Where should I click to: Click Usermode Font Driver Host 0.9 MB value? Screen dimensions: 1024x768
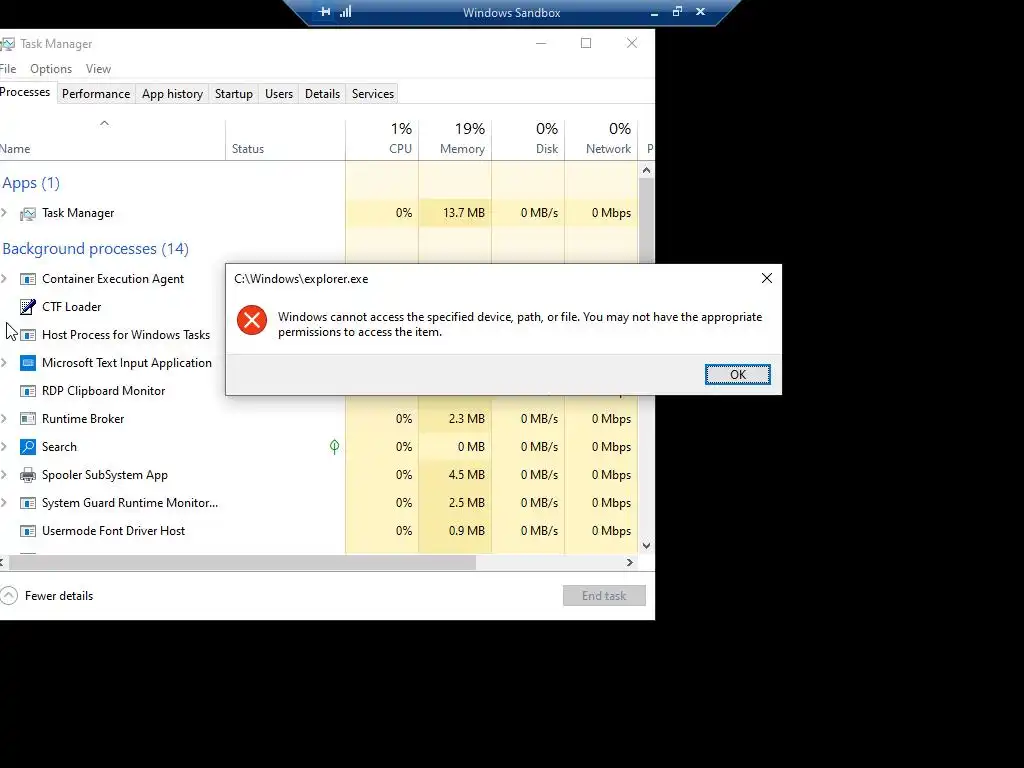[466, 531]
